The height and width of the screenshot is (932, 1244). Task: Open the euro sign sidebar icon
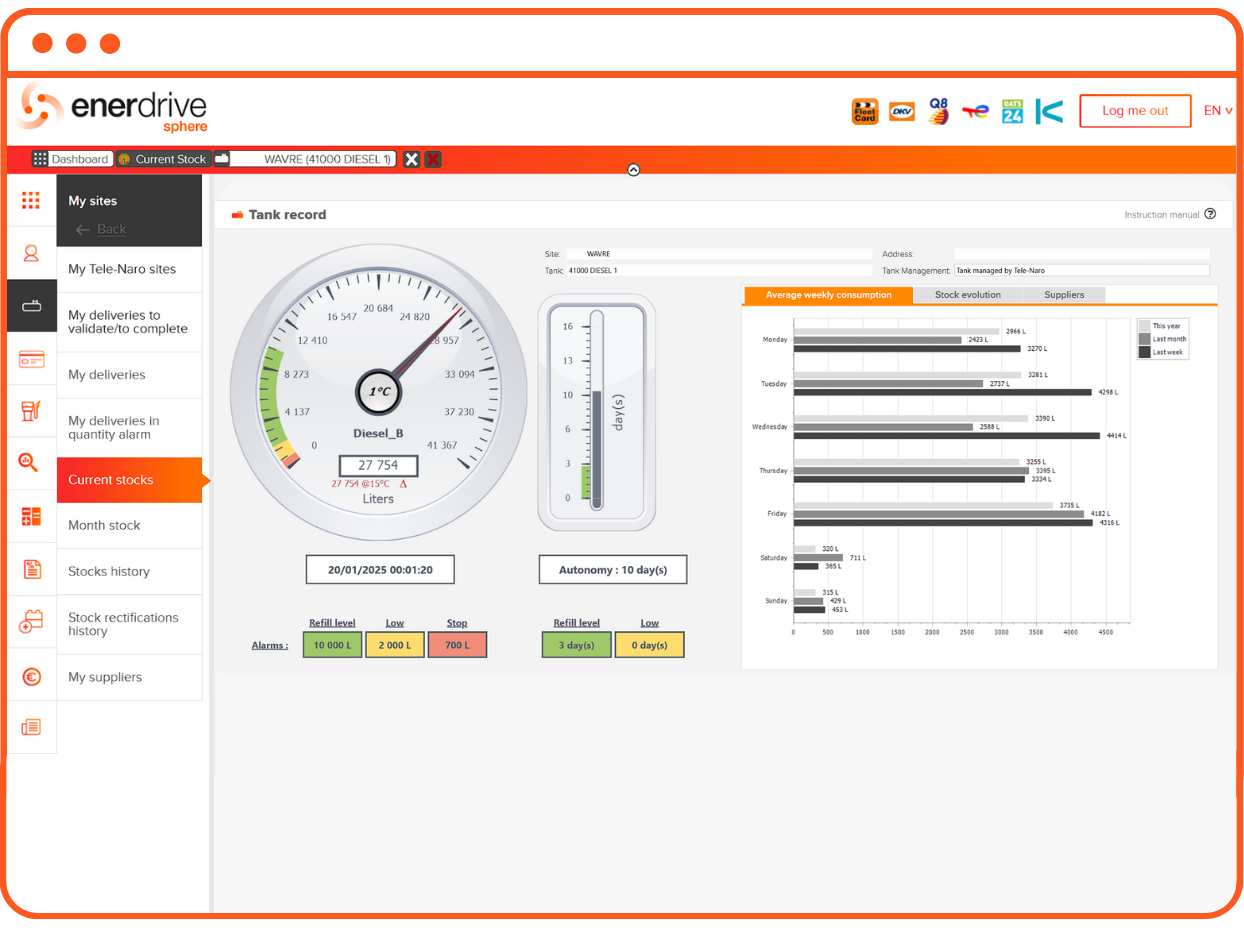[x=31, y=677]
